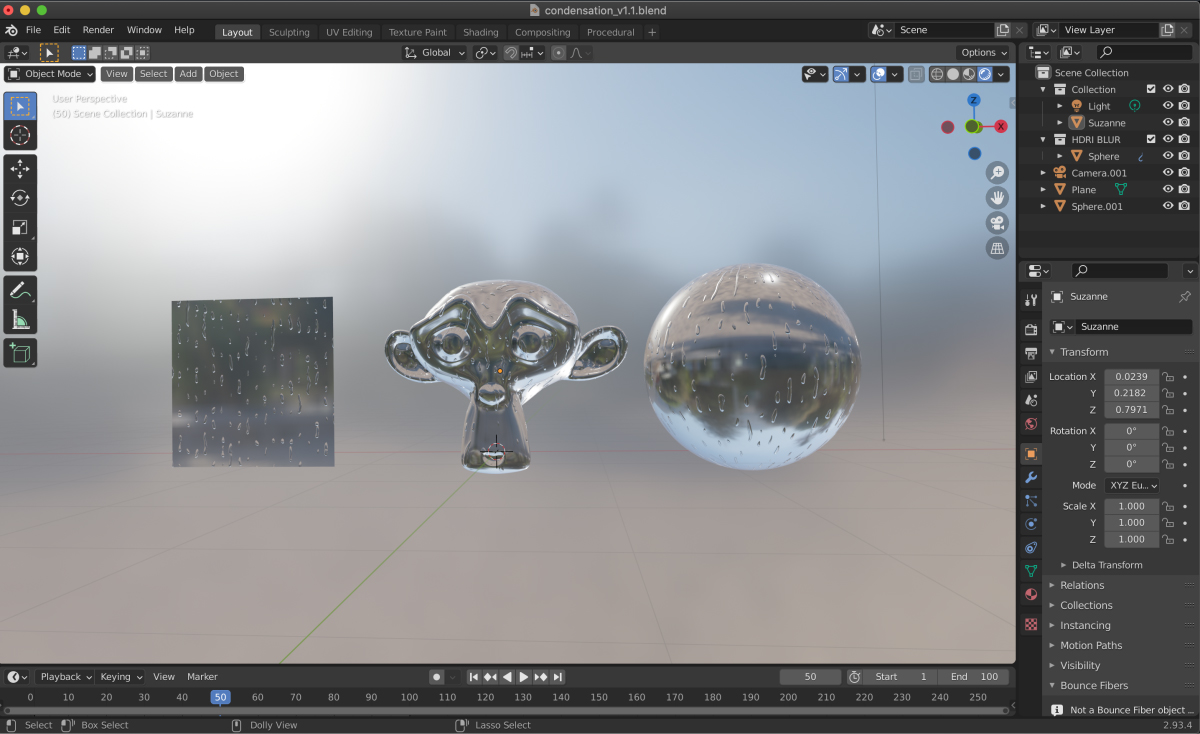Image resolution: width=1200 pixels, height=734 pixels.
Task: Open the viewport Add menu
Action: click(x=188, y=74)
